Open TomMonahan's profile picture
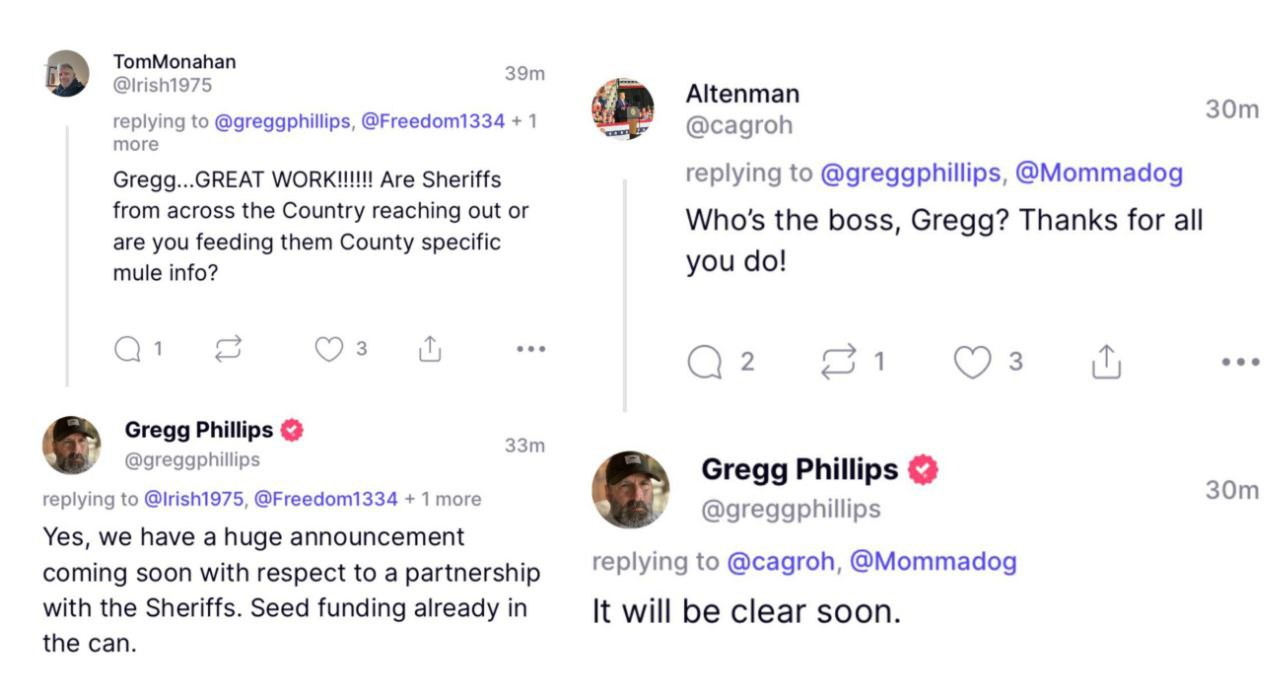This screenshot has height=693, width=1280. click(68, 74)
